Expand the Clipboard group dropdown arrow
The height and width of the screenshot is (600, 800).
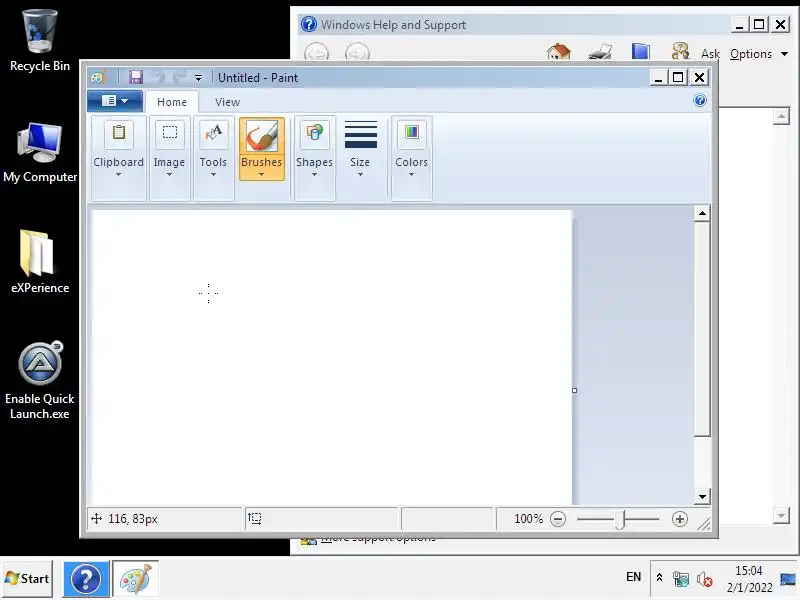coord(118,175)
